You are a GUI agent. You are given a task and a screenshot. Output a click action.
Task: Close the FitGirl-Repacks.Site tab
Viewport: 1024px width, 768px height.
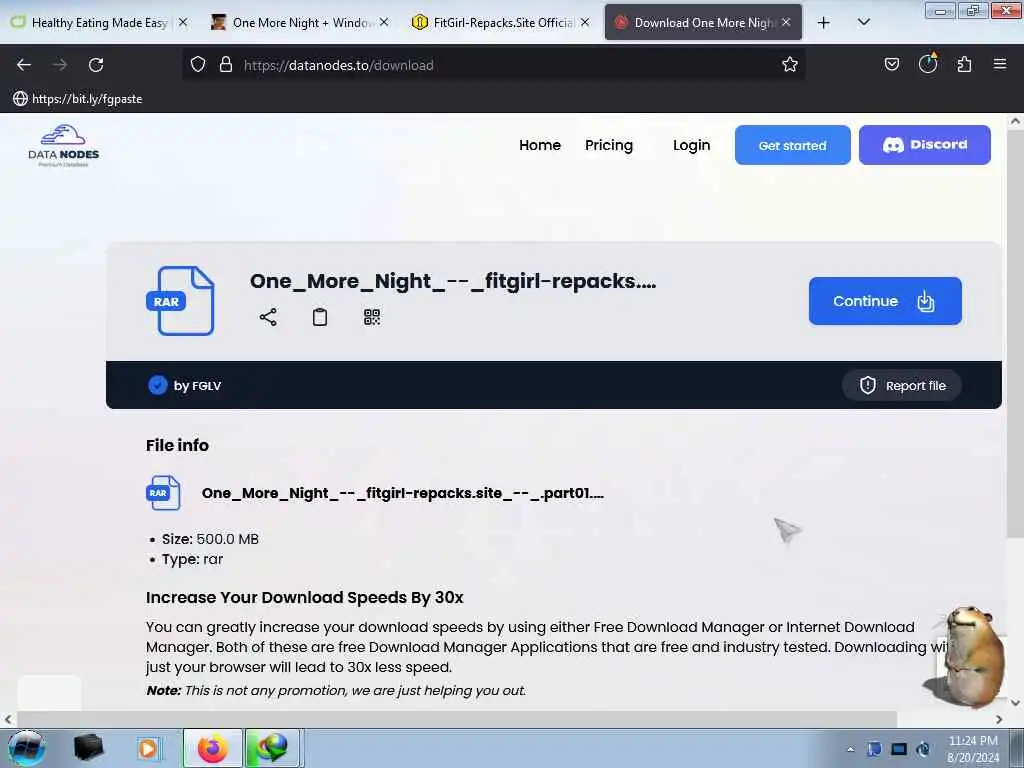[585, 22]
